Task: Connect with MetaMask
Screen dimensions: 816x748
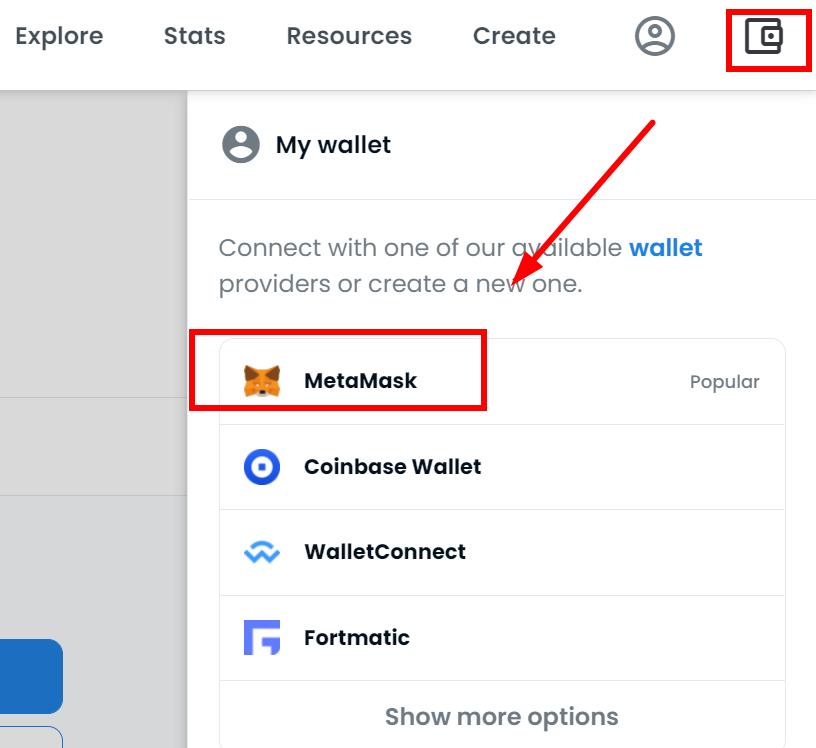Action: [502, 382]
